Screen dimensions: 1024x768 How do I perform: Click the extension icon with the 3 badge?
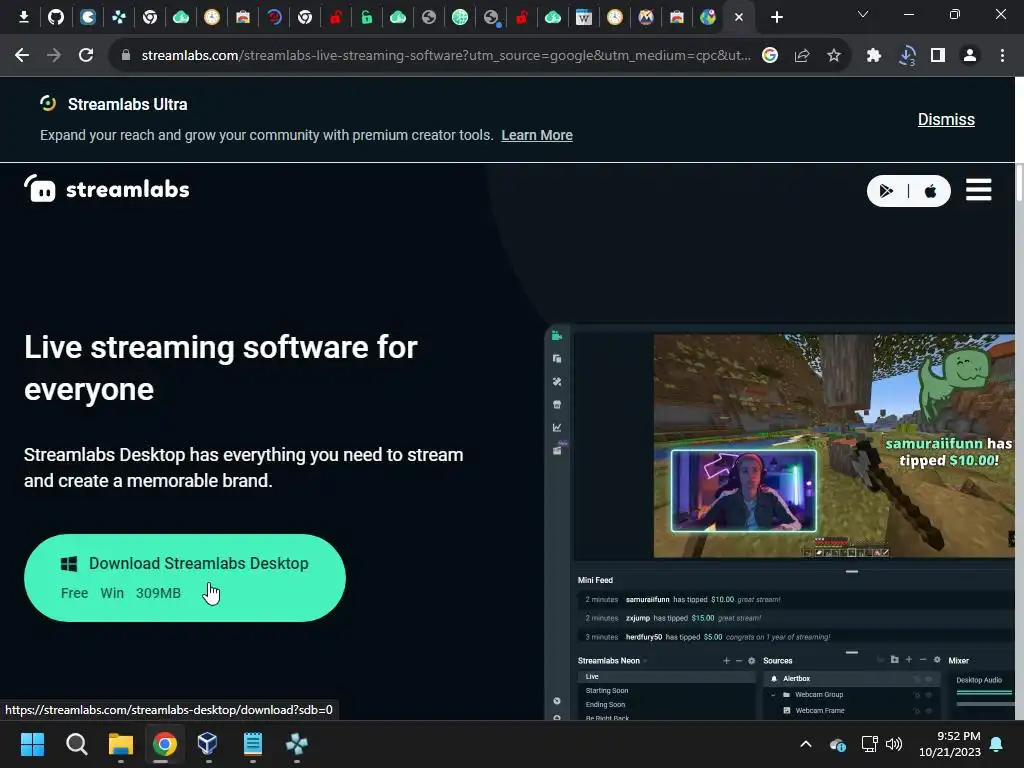(x=906, y=56)
